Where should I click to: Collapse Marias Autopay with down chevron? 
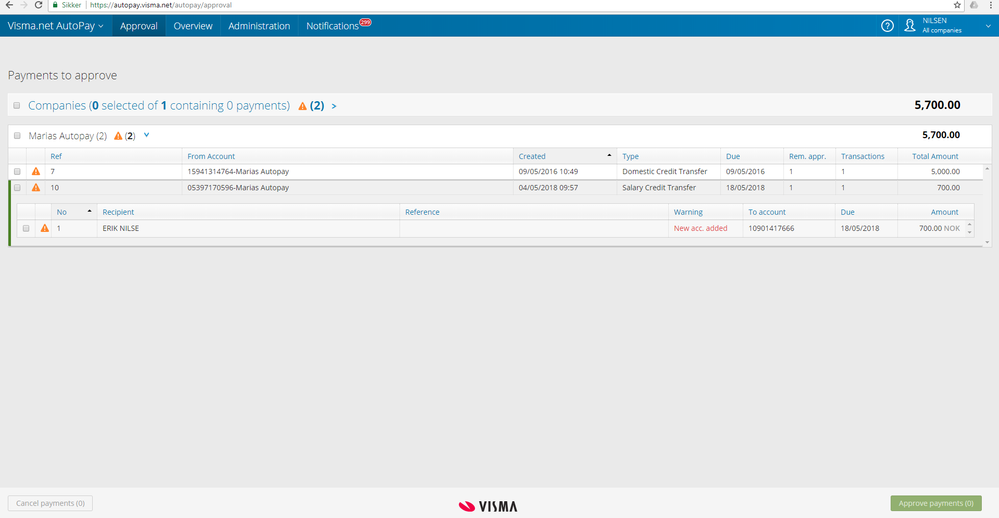(x=147, y=135)
